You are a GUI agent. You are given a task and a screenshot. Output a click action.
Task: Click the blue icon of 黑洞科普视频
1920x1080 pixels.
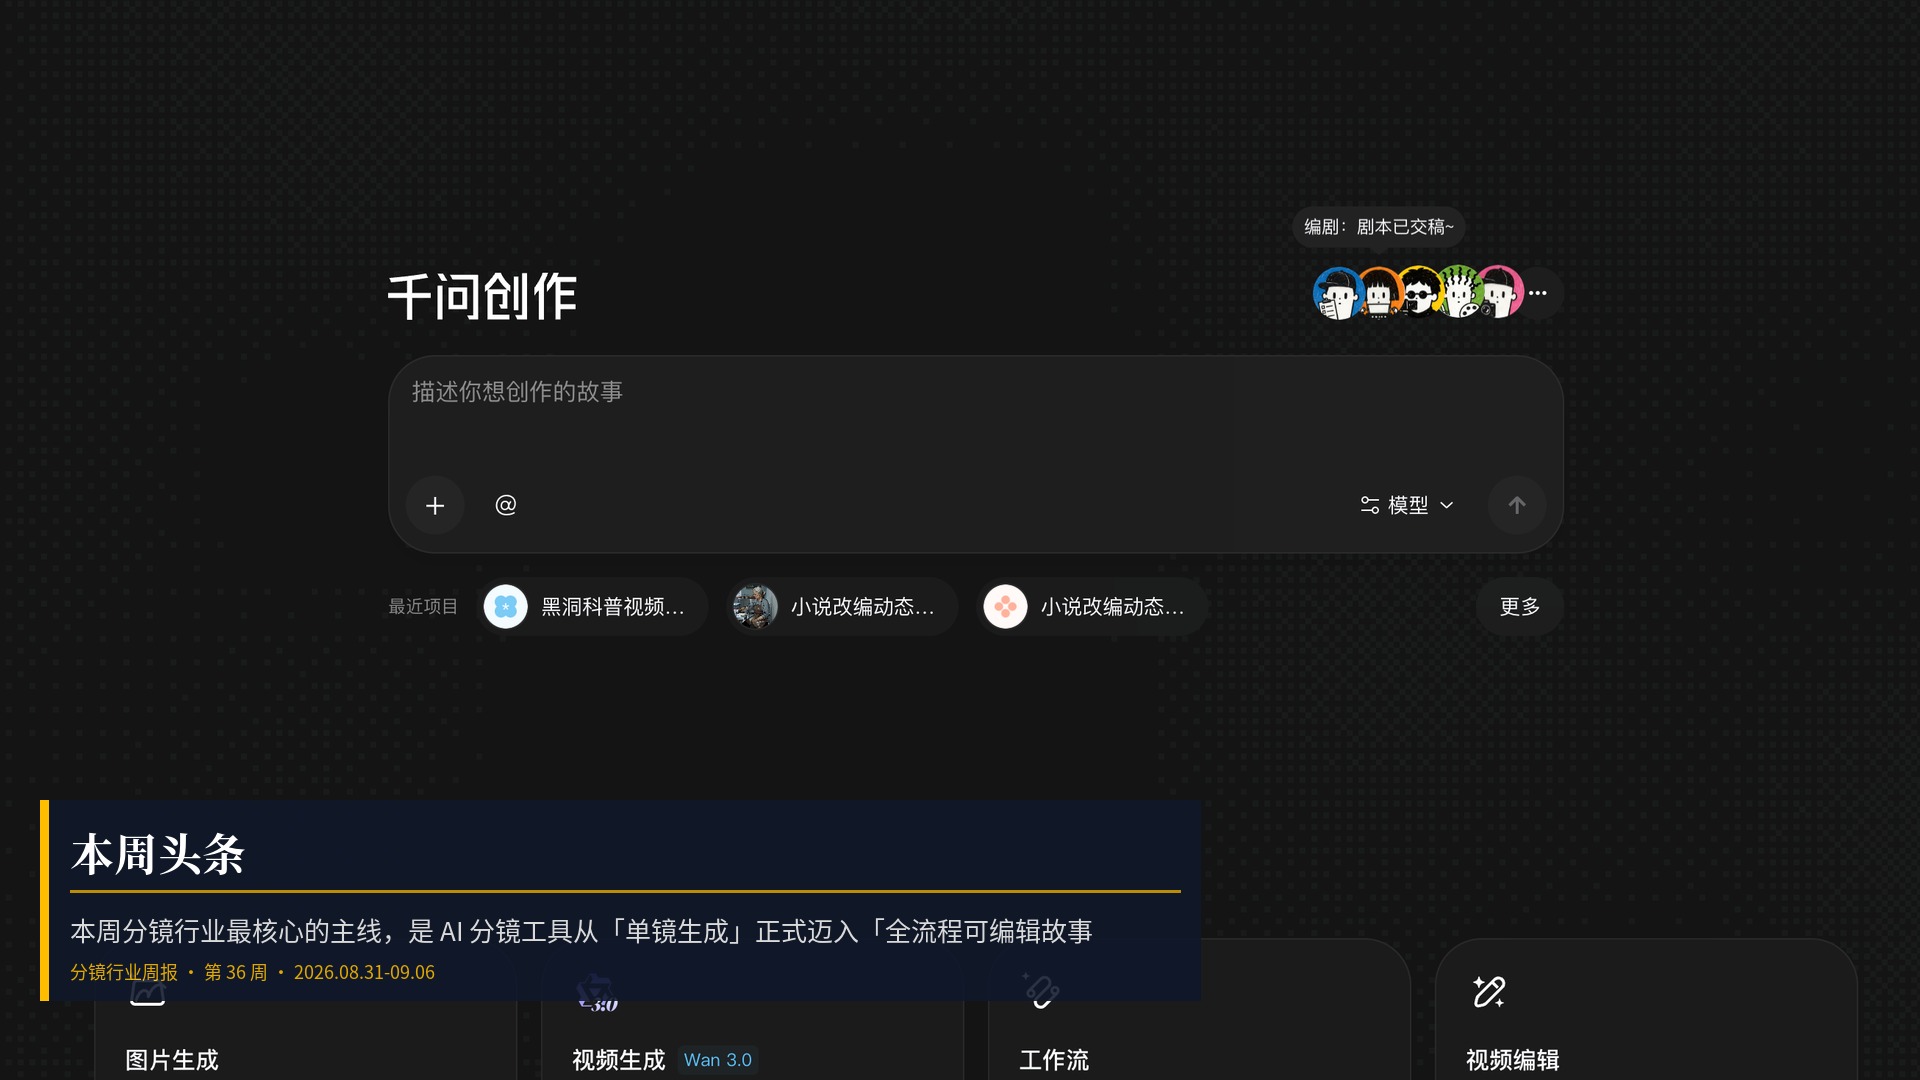tap(506, 607)
